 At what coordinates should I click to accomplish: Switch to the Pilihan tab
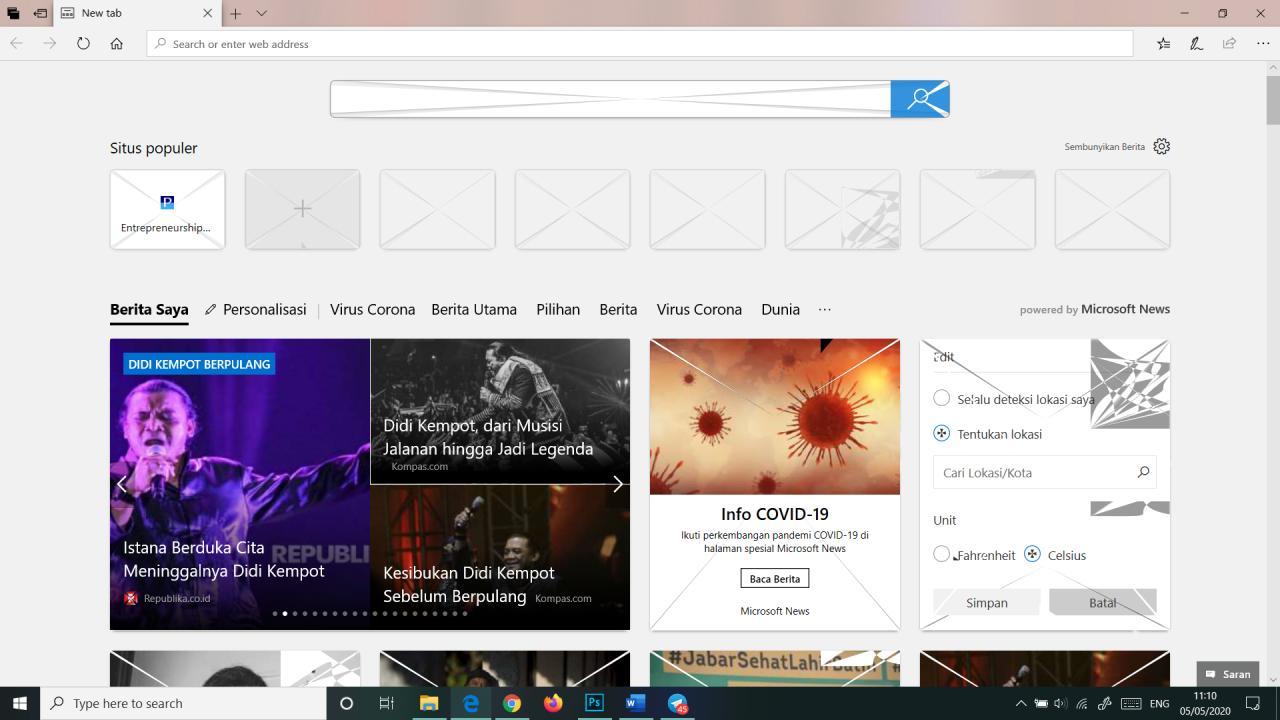tap(558, 309)
